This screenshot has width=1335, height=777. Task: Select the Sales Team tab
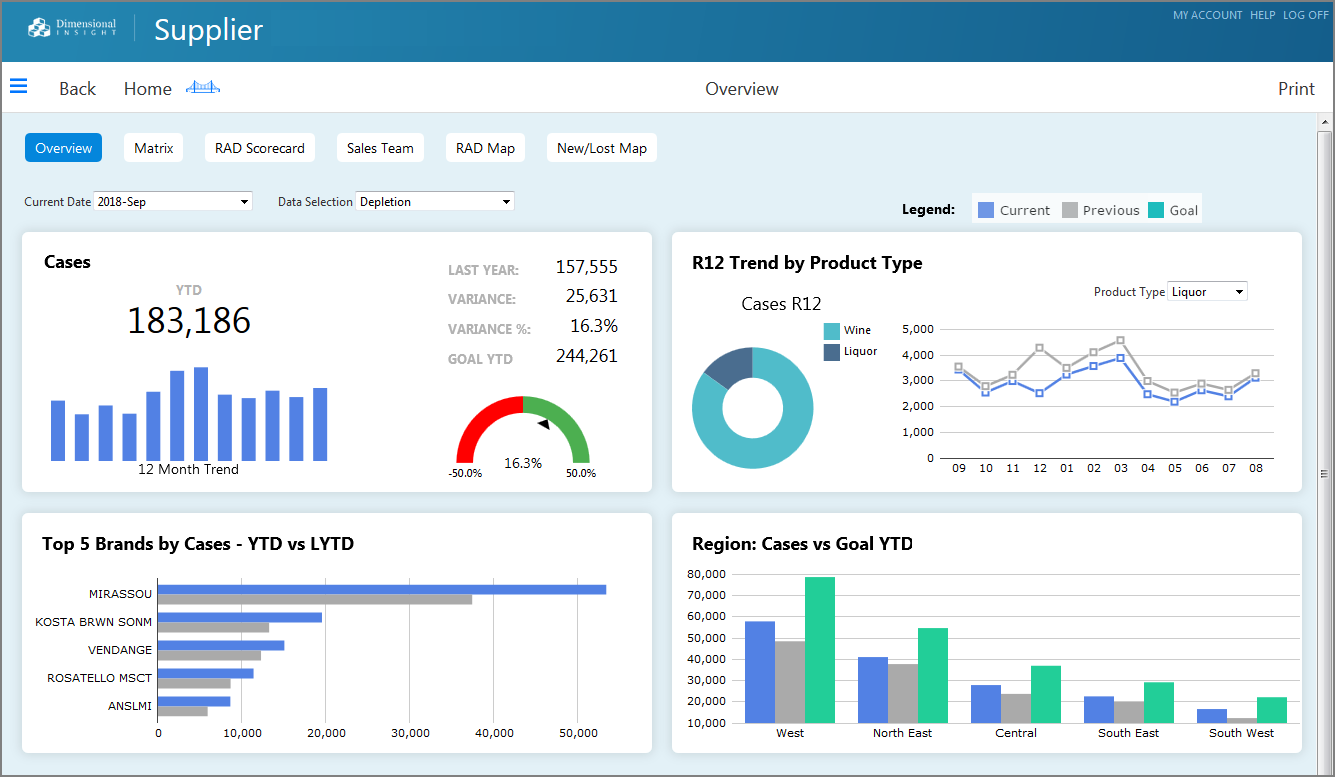[380, 147]
